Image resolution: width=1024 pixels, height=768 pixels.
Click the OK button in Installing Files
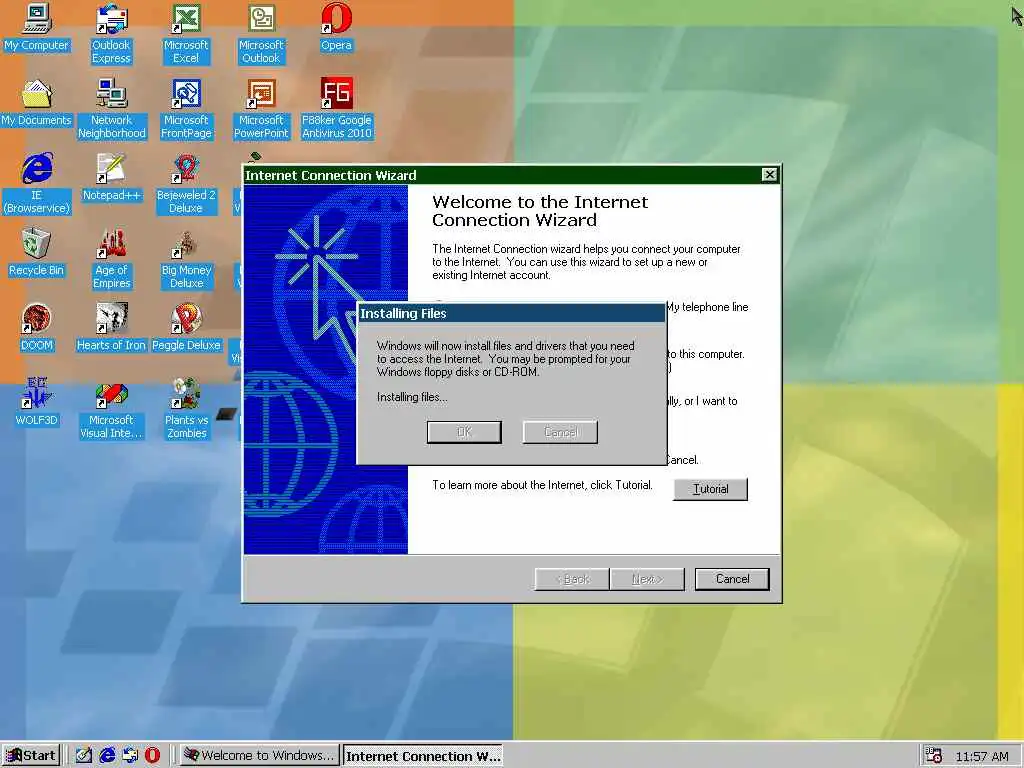[464, 432]
